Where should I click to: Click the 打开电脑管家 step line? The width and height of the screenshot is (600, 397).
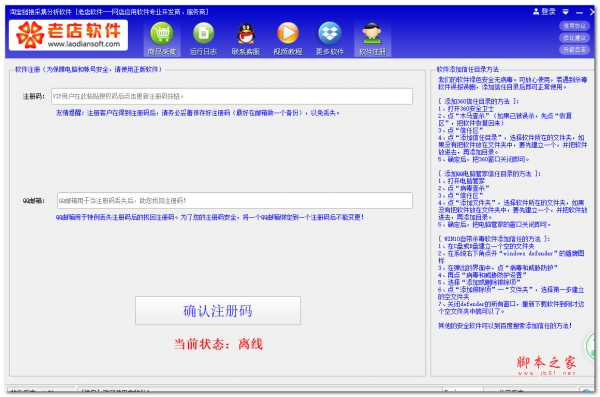(x=461, y=181)
